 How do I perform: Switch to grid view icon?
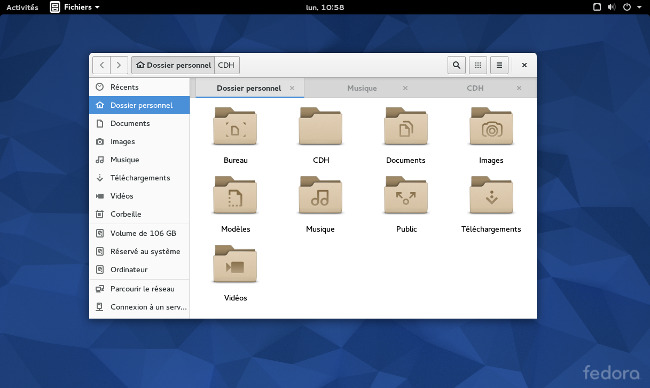(x=478, y=65)
